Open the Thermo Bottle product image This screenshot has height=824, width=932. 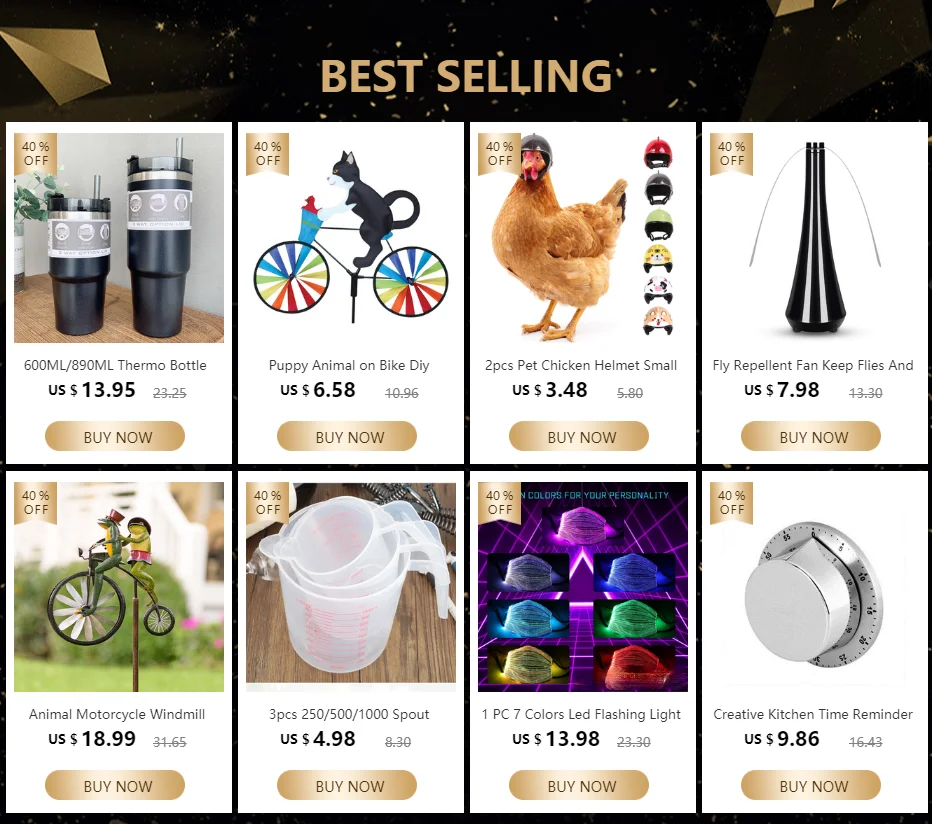coord(119,238)
